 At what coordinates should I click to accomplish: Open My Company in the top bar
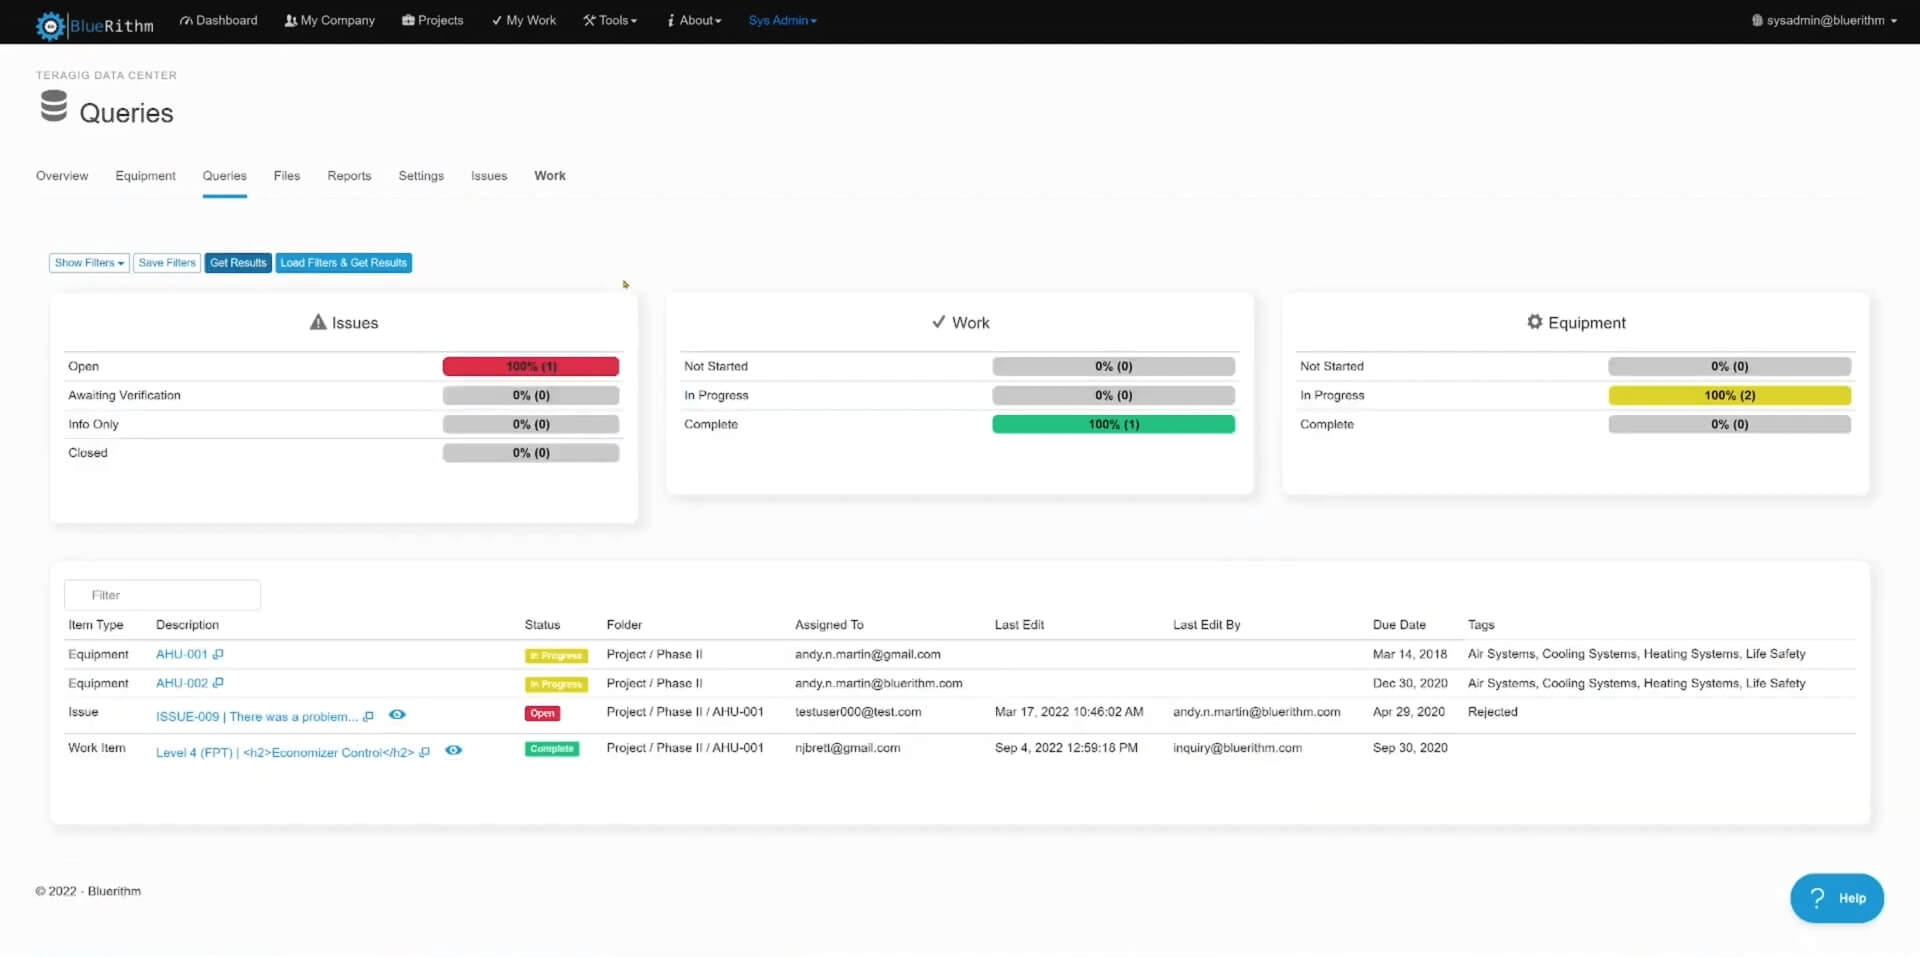pyautogui.click(x=329, y=20)
